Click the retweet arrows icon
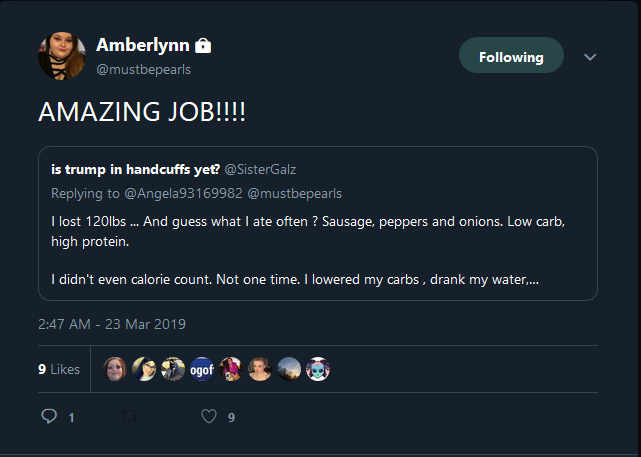641x457 pixels. pos(129,417)
